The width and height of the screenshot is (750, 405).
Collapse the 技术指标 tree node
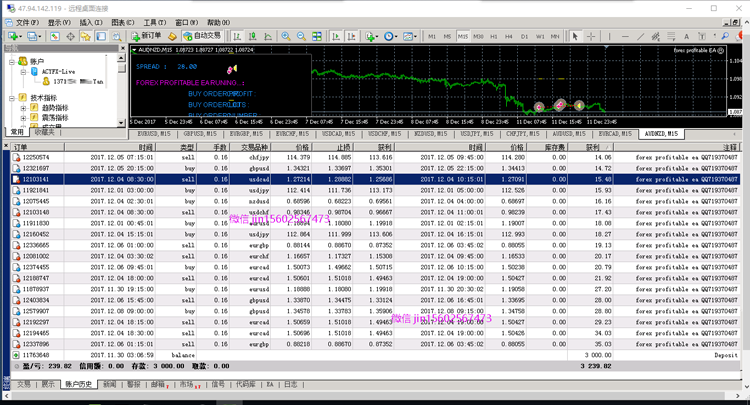[11, 98]
